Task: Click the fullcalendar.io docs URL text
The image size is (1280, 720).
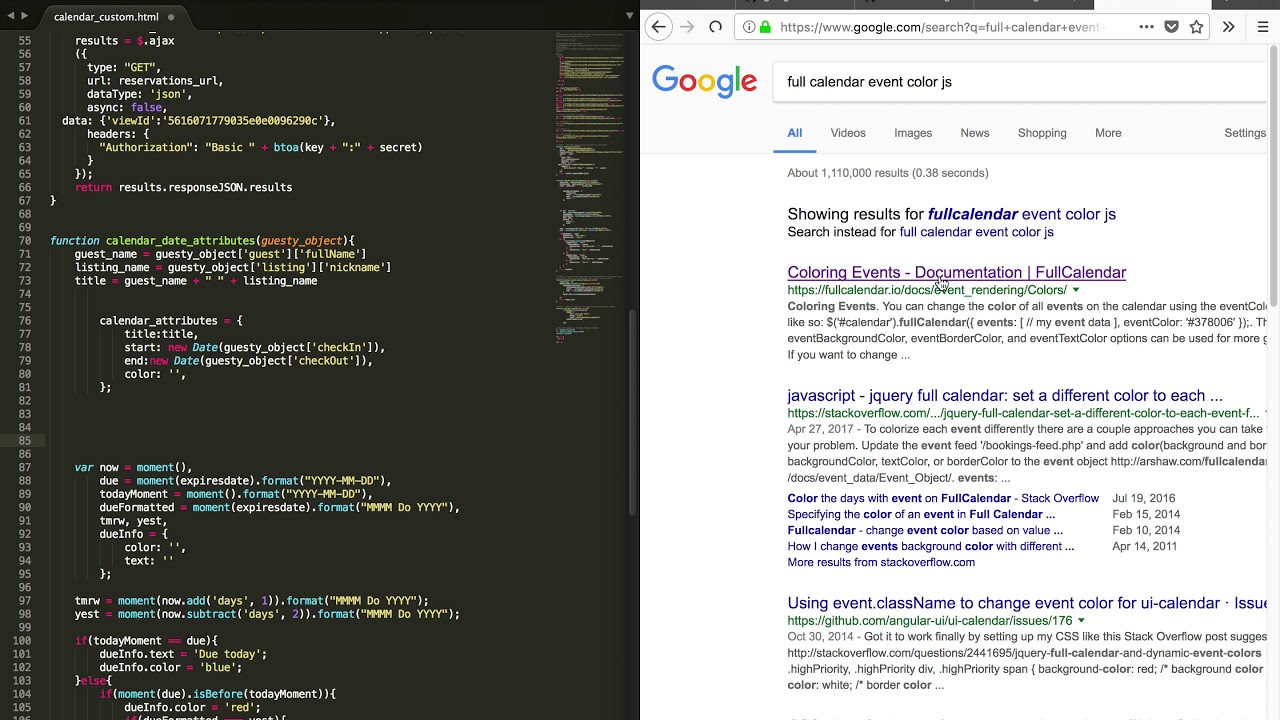Action: (927, 290)
